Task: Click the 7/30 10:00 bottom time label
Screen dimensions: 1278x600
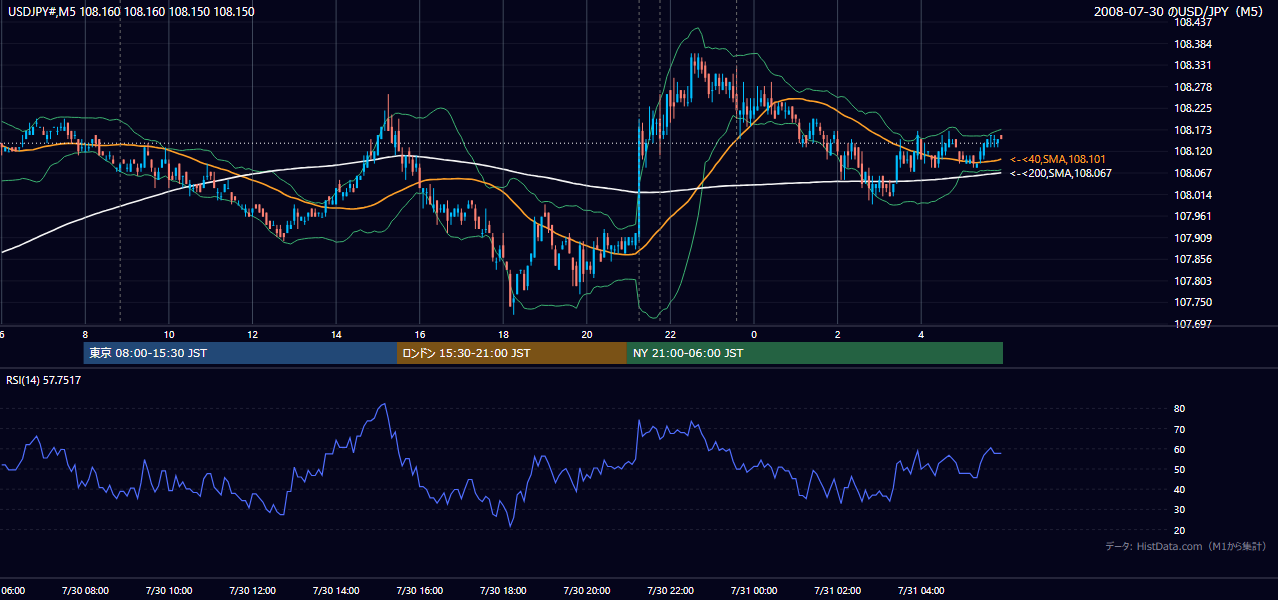Action: tap(169, 591)
